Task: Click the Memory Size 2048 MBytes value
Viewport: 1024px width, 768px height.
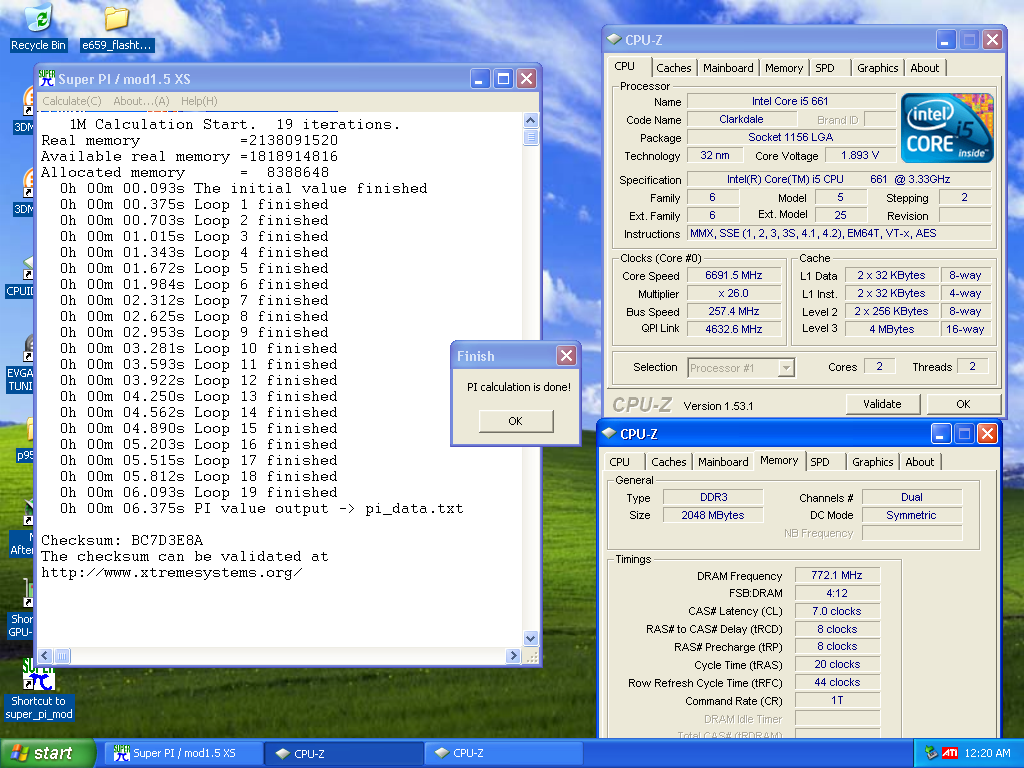Action: 712,515
